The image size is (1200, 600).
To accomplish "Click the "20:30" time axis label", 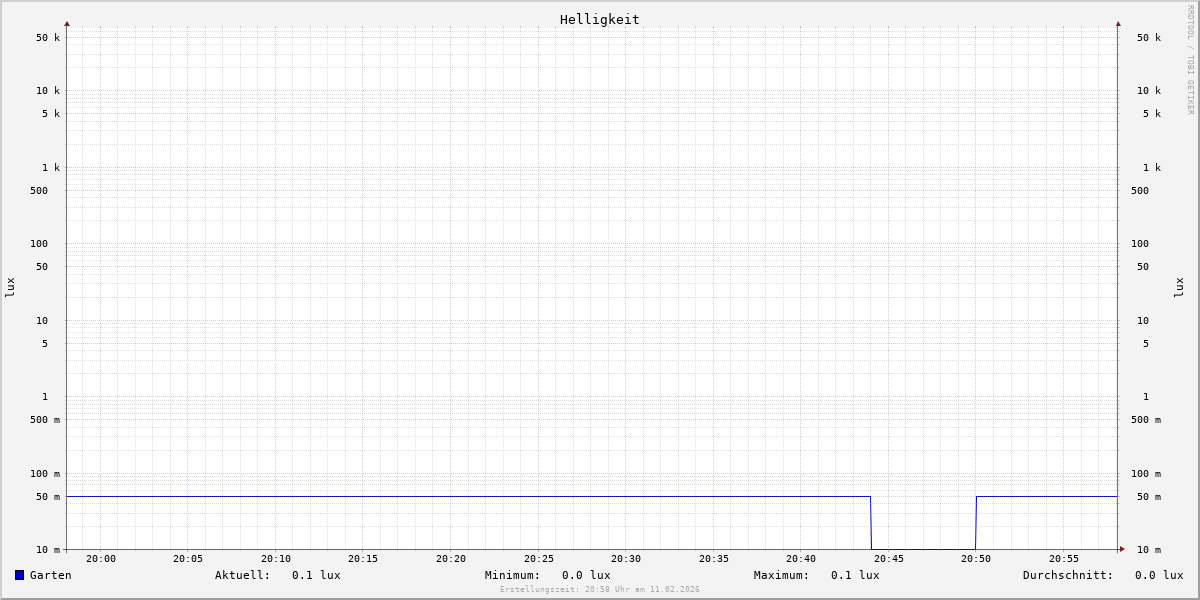I will [626, 559].
